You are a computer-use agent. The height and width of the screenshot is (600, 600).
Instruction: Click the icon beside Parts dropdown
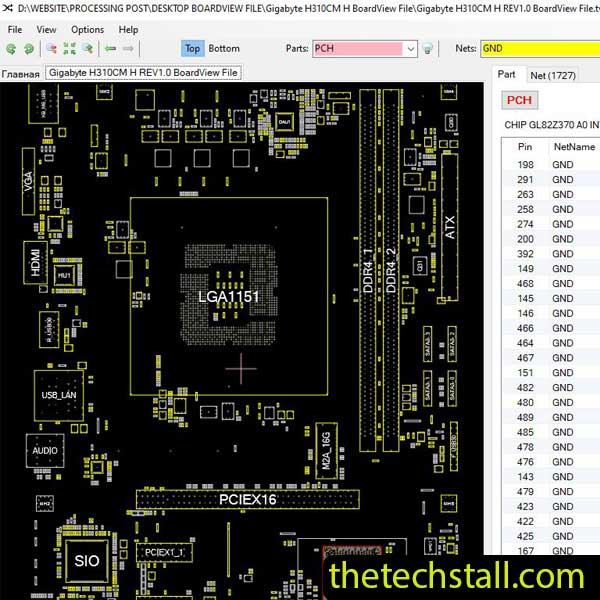click(x=428, y=48)
